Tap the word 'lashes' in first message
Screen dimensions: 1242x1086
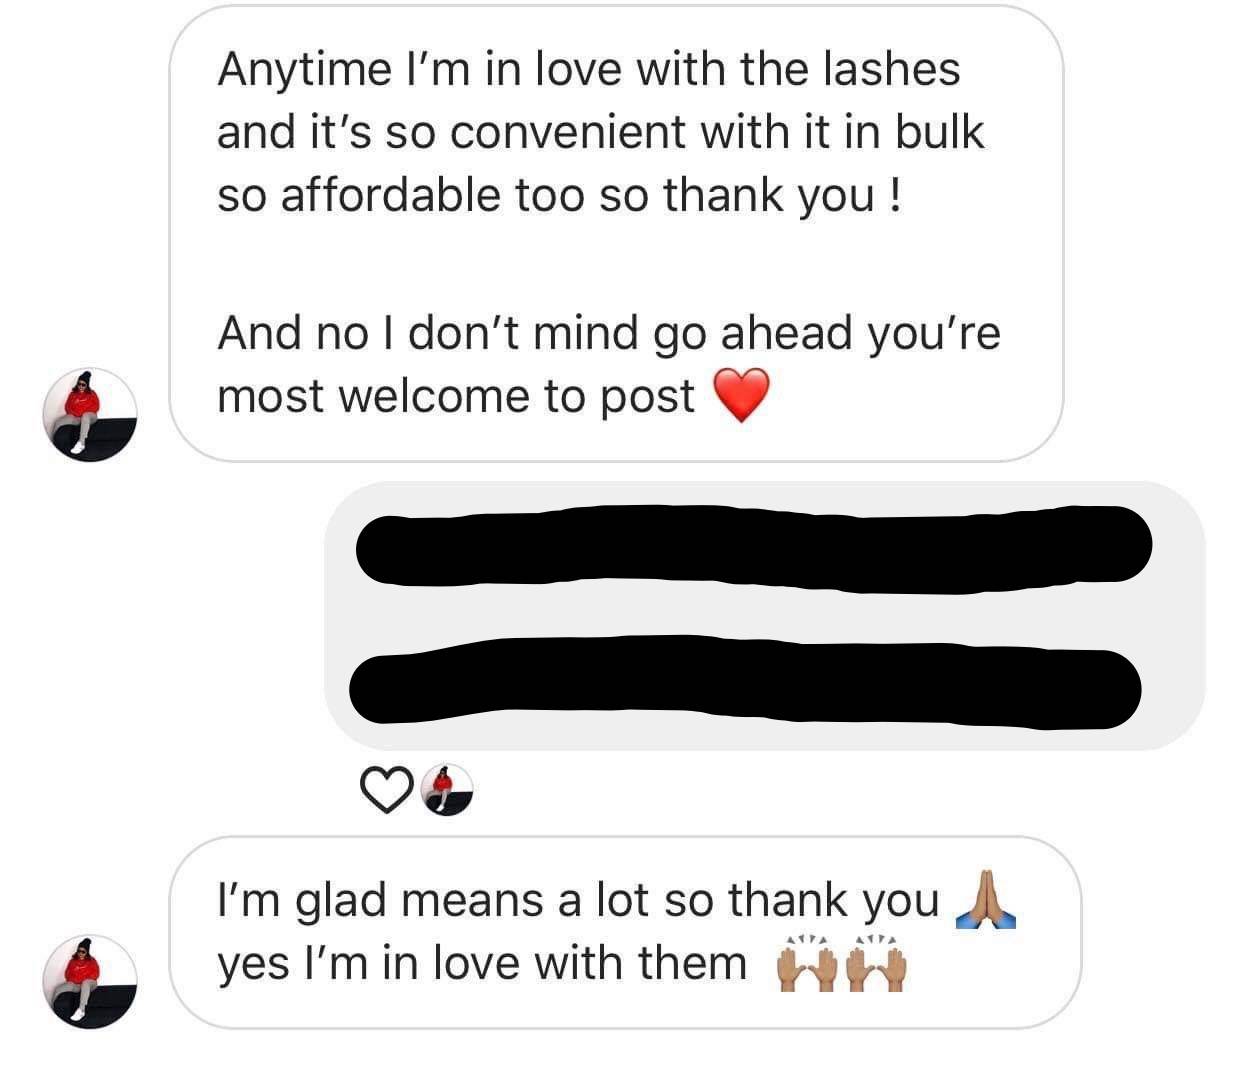point(891,69)
